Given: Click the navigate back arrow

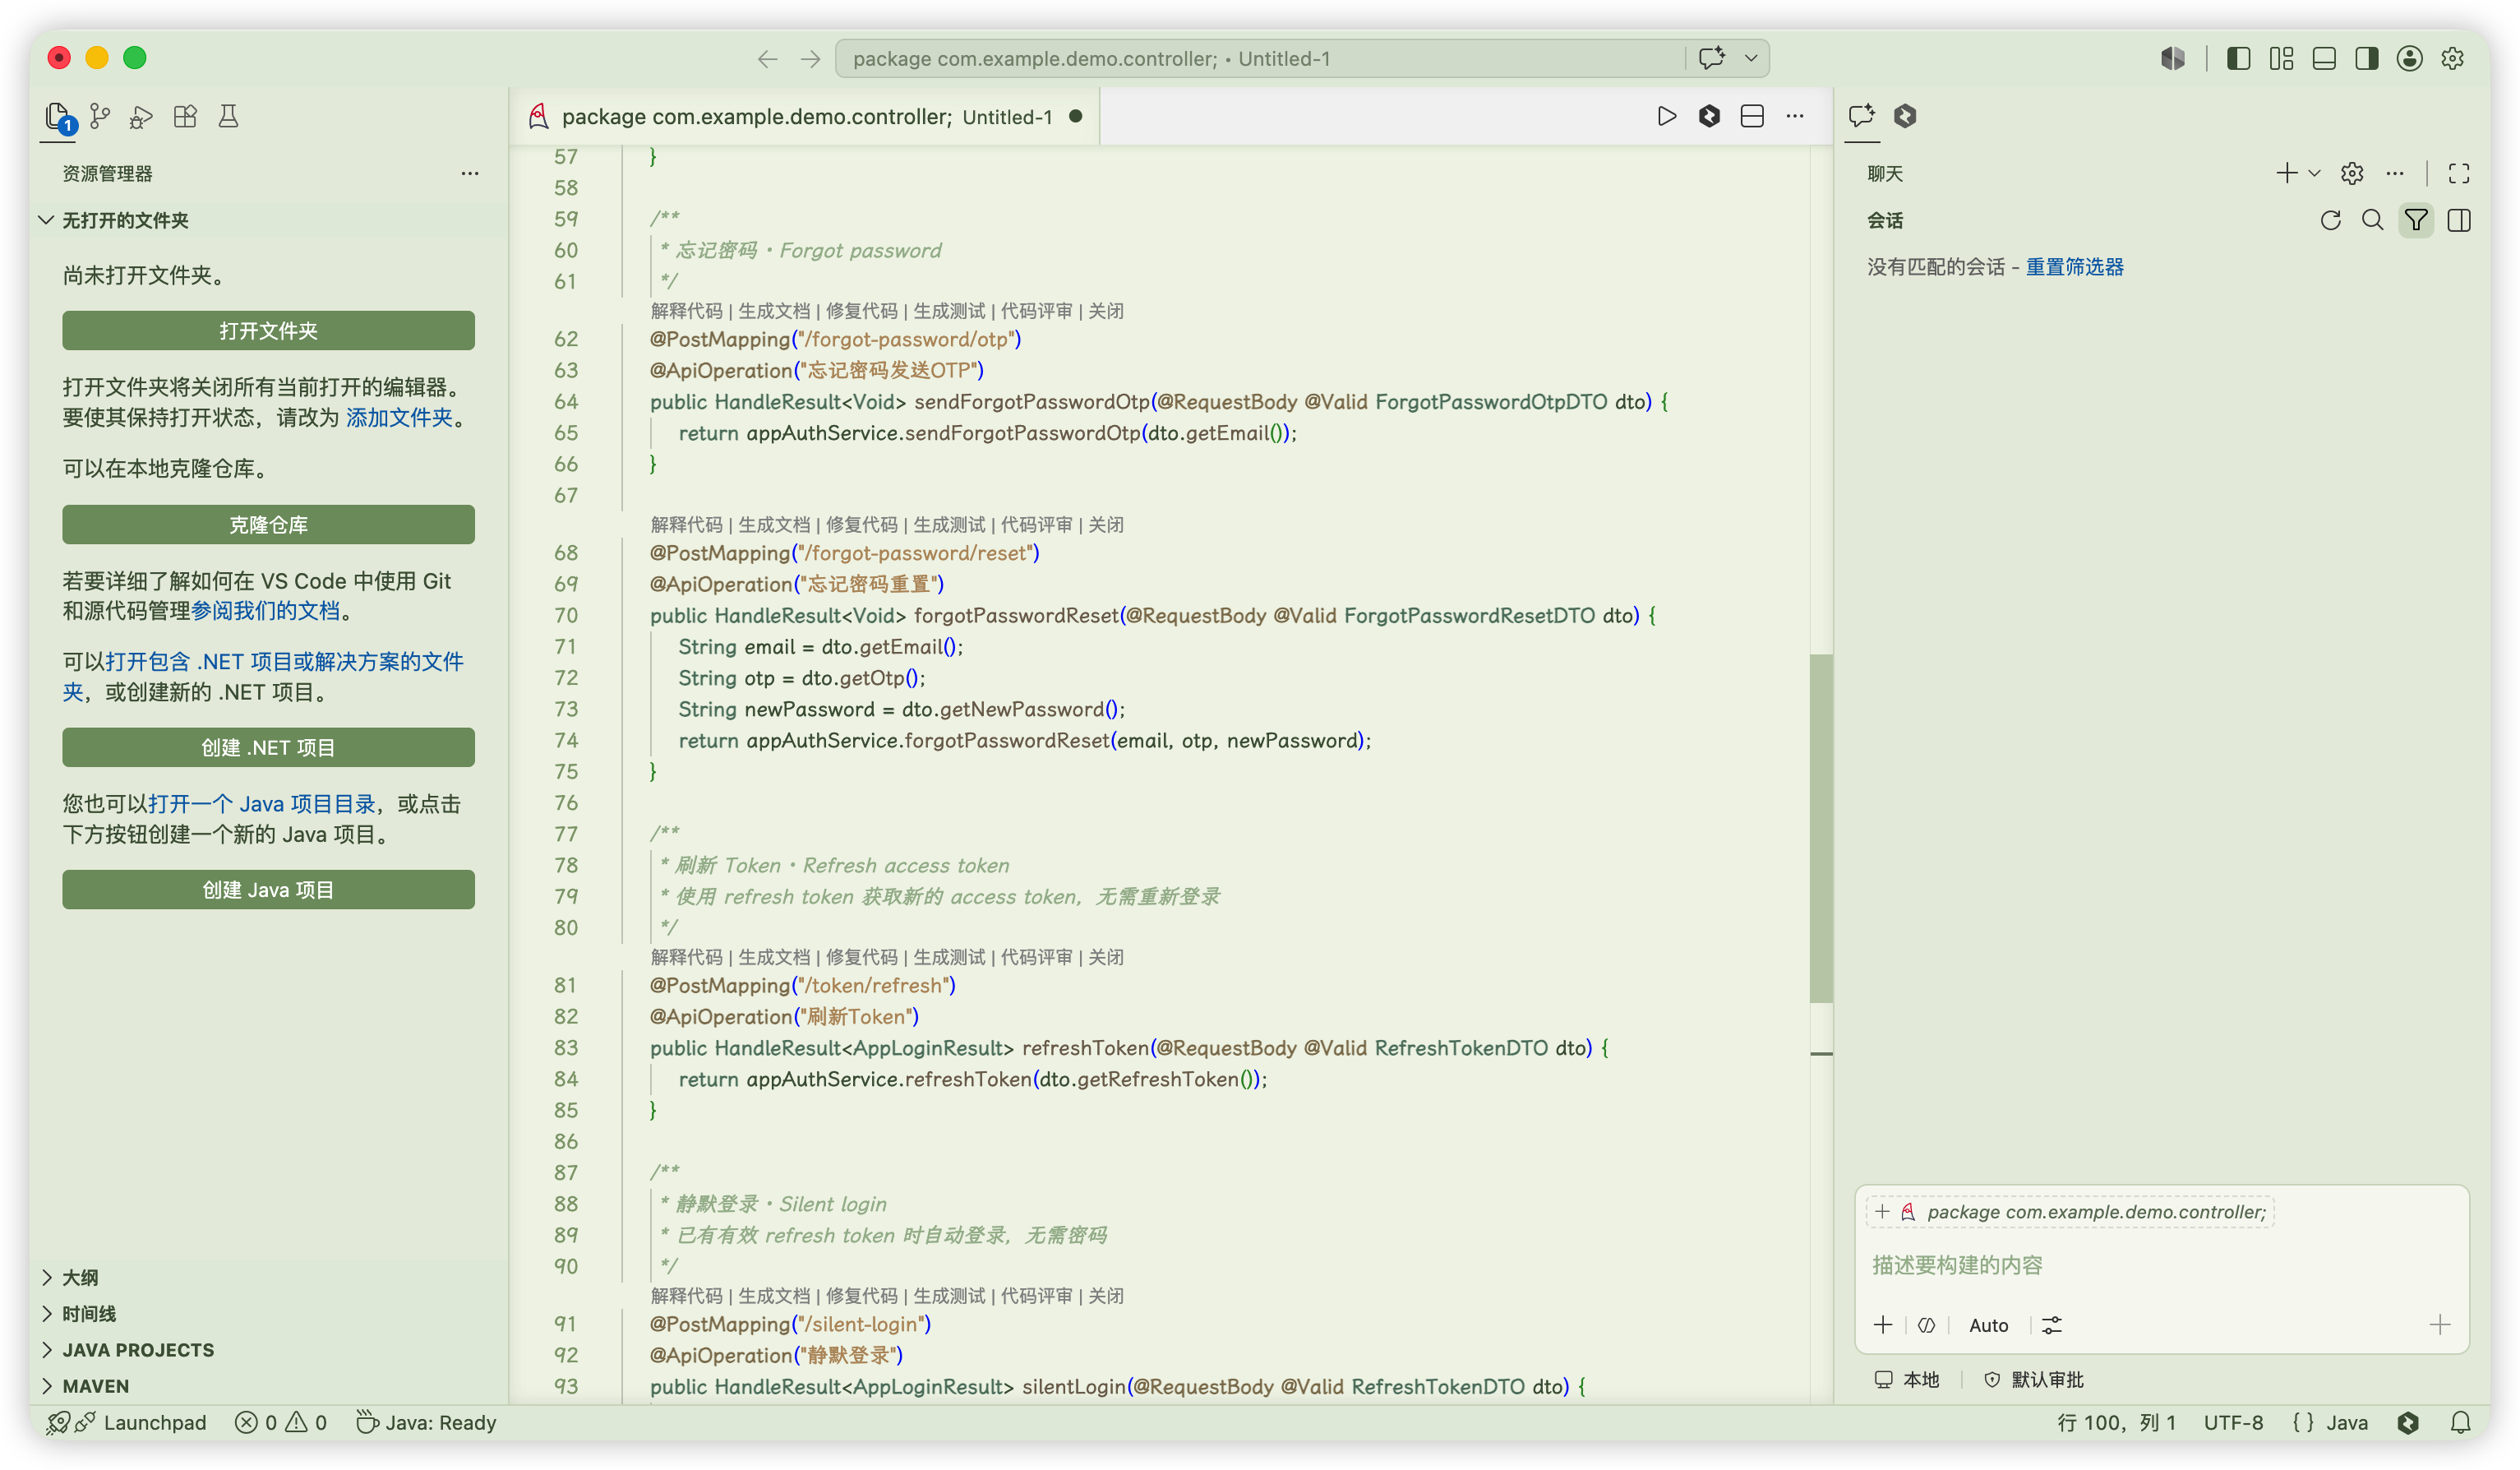Looking at the screenshot, I should pyautogui.click(x=767, y=59).
